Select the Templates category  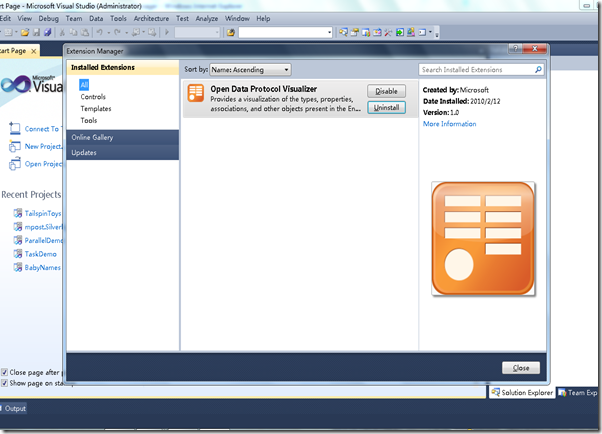[x=96, y=109]
